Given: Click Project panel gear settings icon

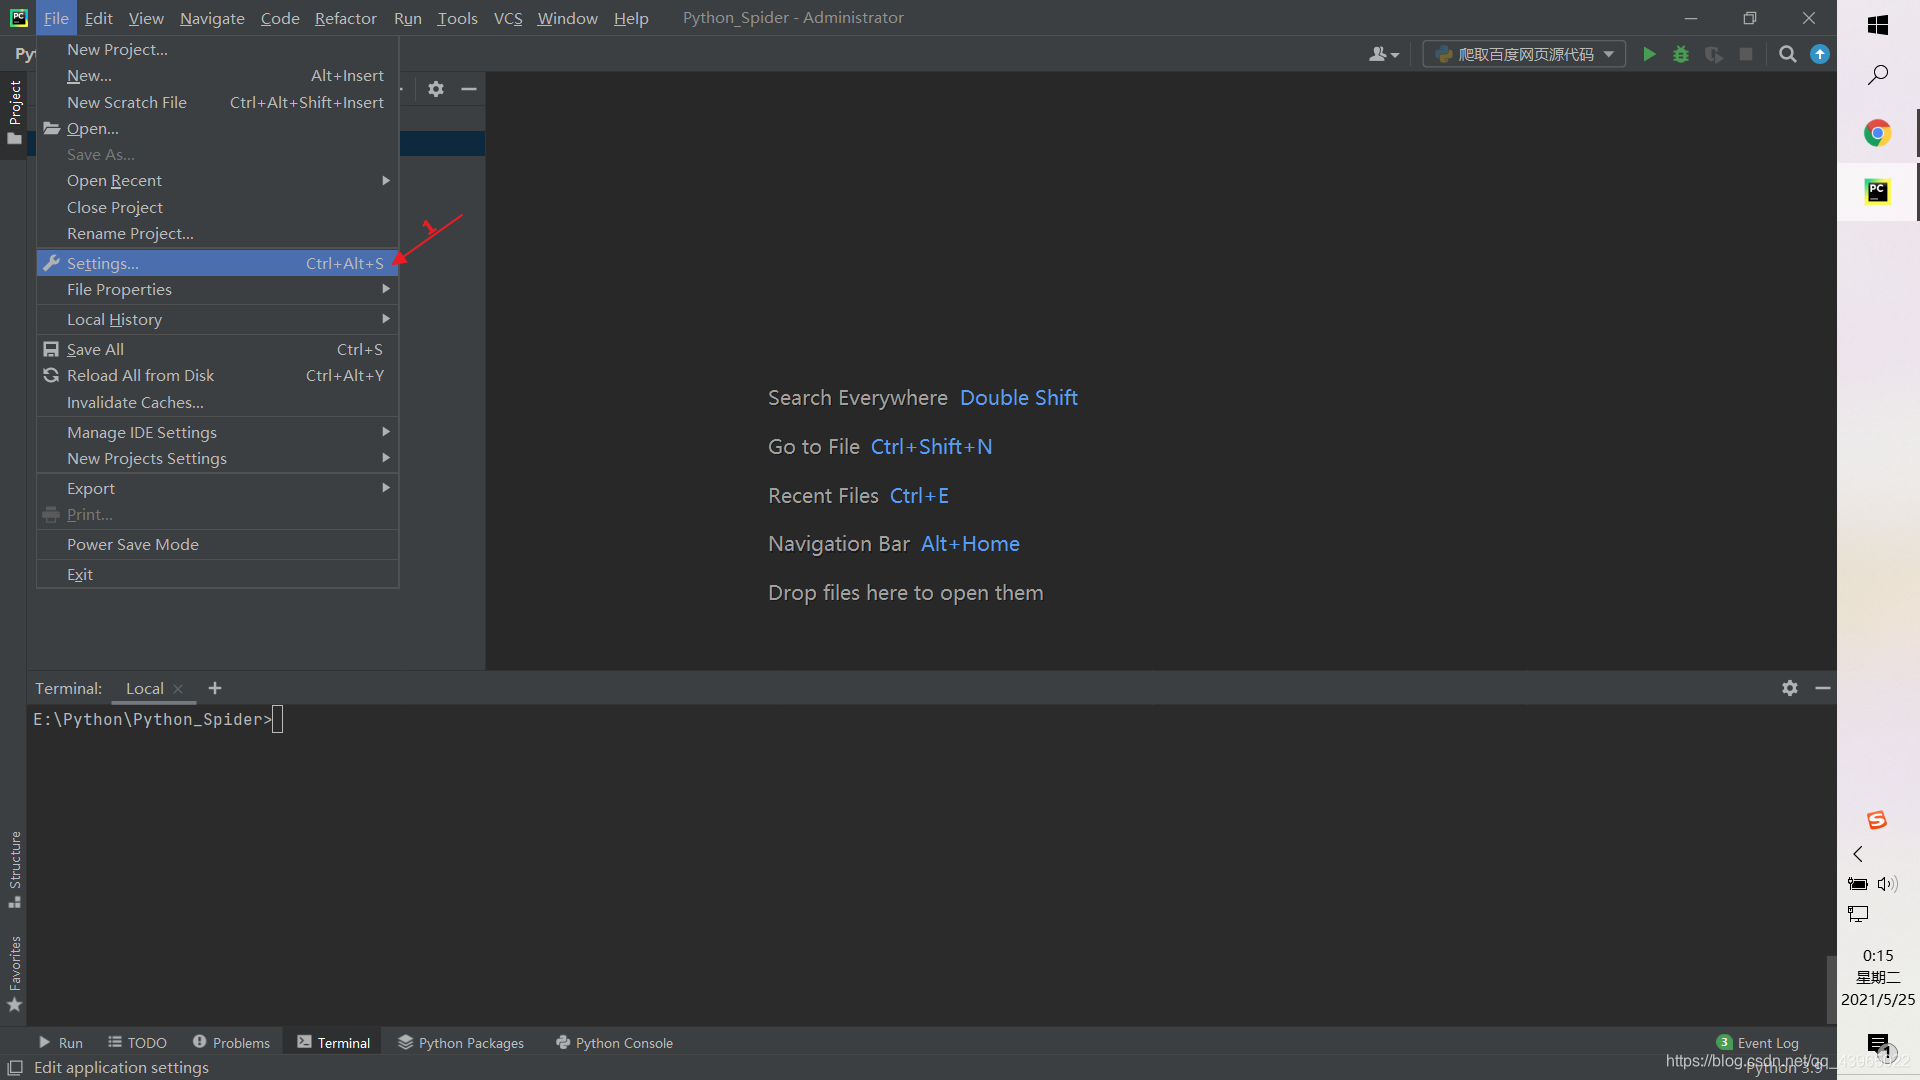Looking at the screenshot, I should [x=436, y=89].
